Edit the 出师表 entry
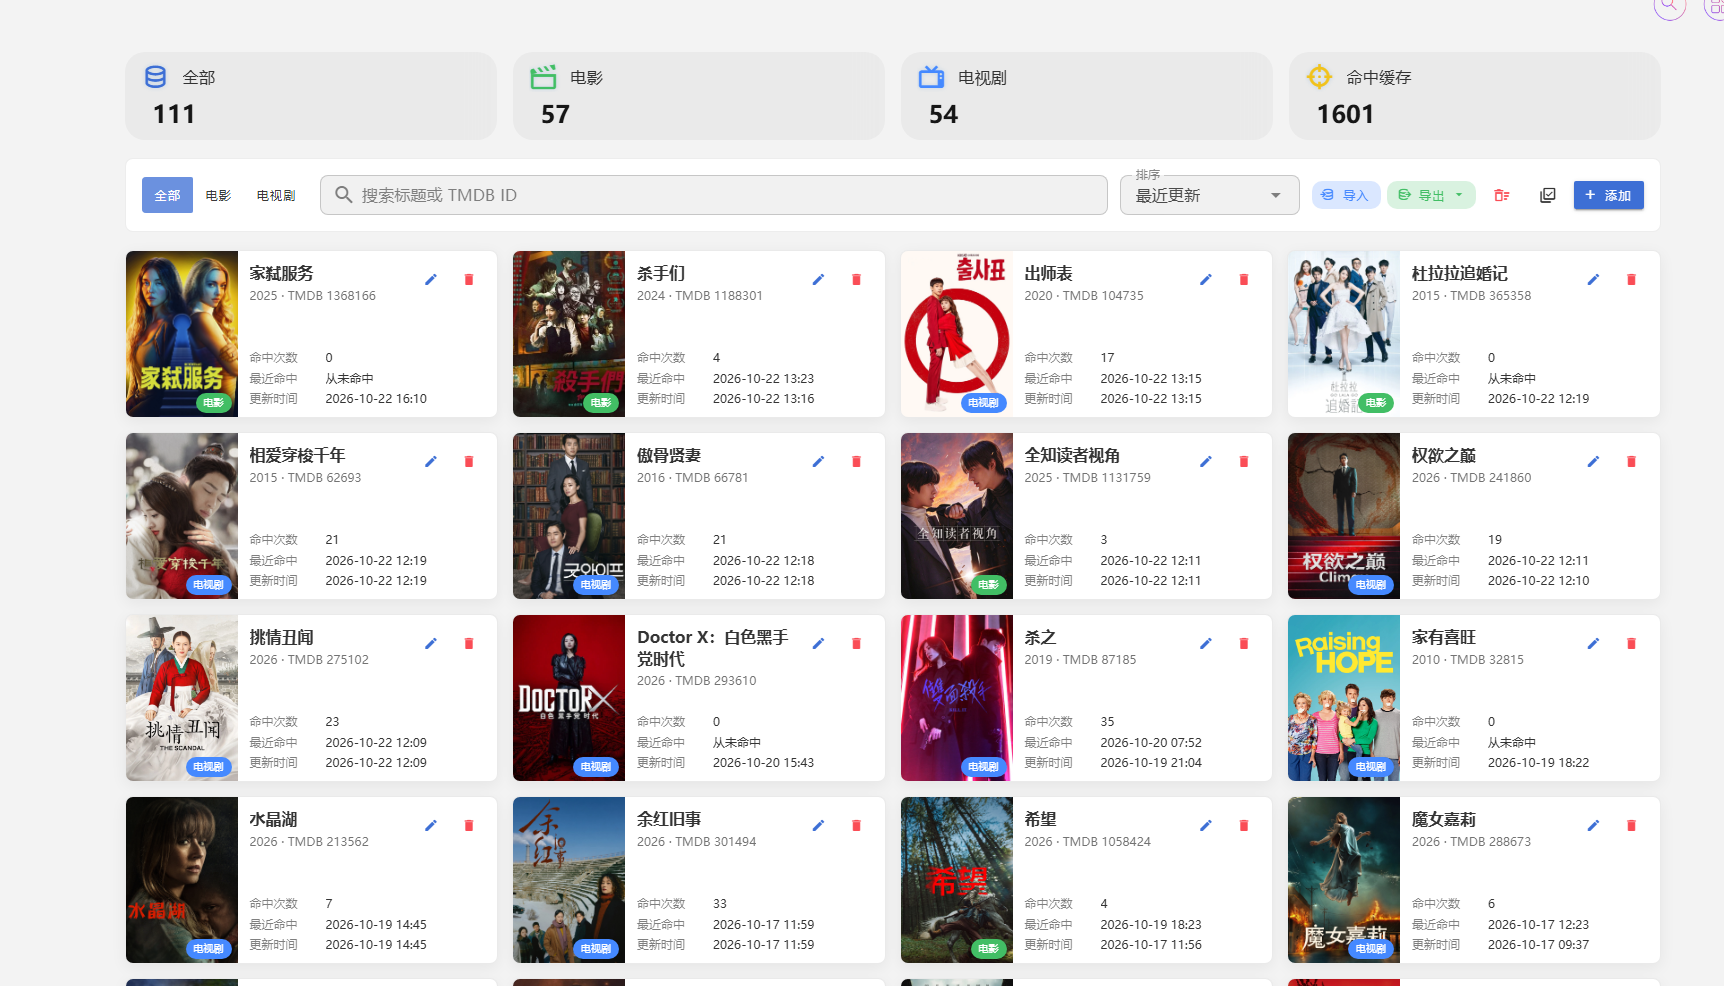This screenshot has width=1724, height=986. point(1206,280)
